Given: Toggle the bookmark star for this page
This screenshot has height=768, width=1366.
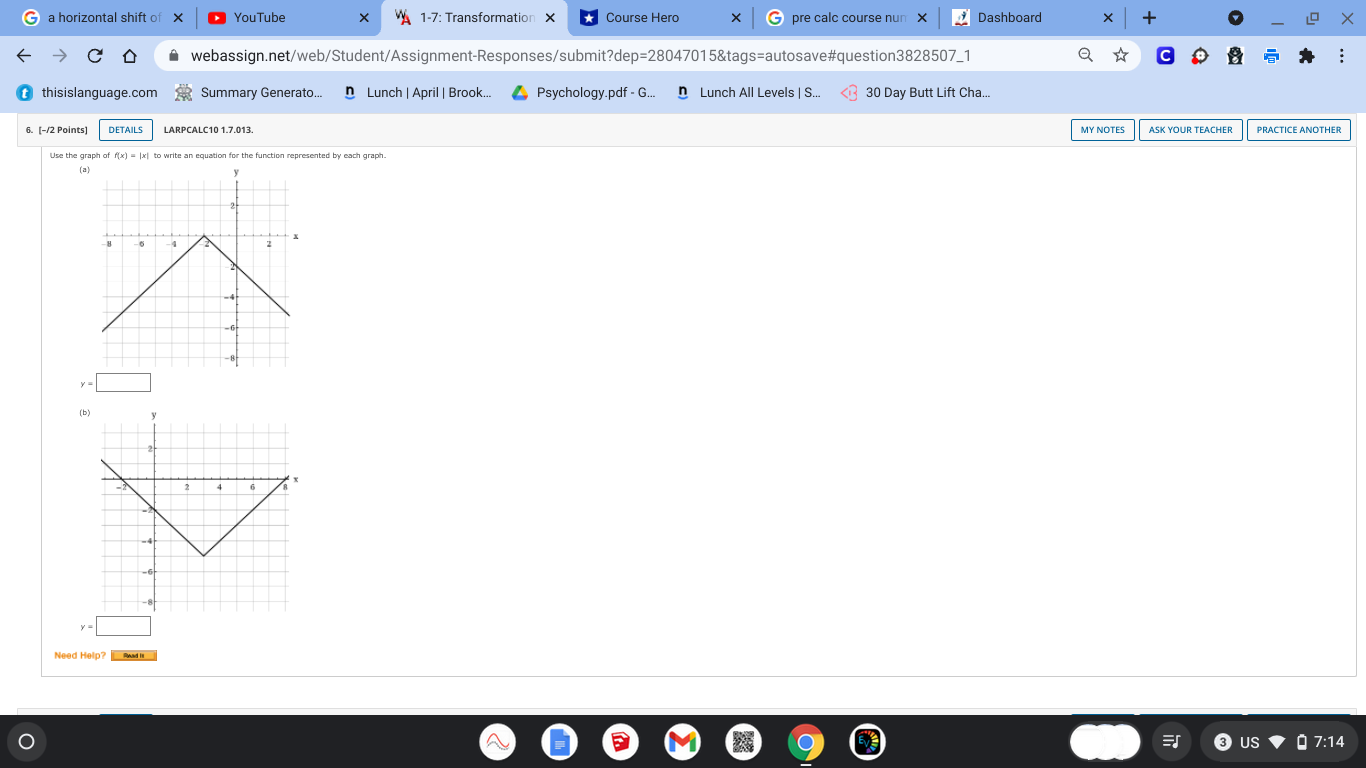Looking at the screenshot, I should (x=1120, y=56).
